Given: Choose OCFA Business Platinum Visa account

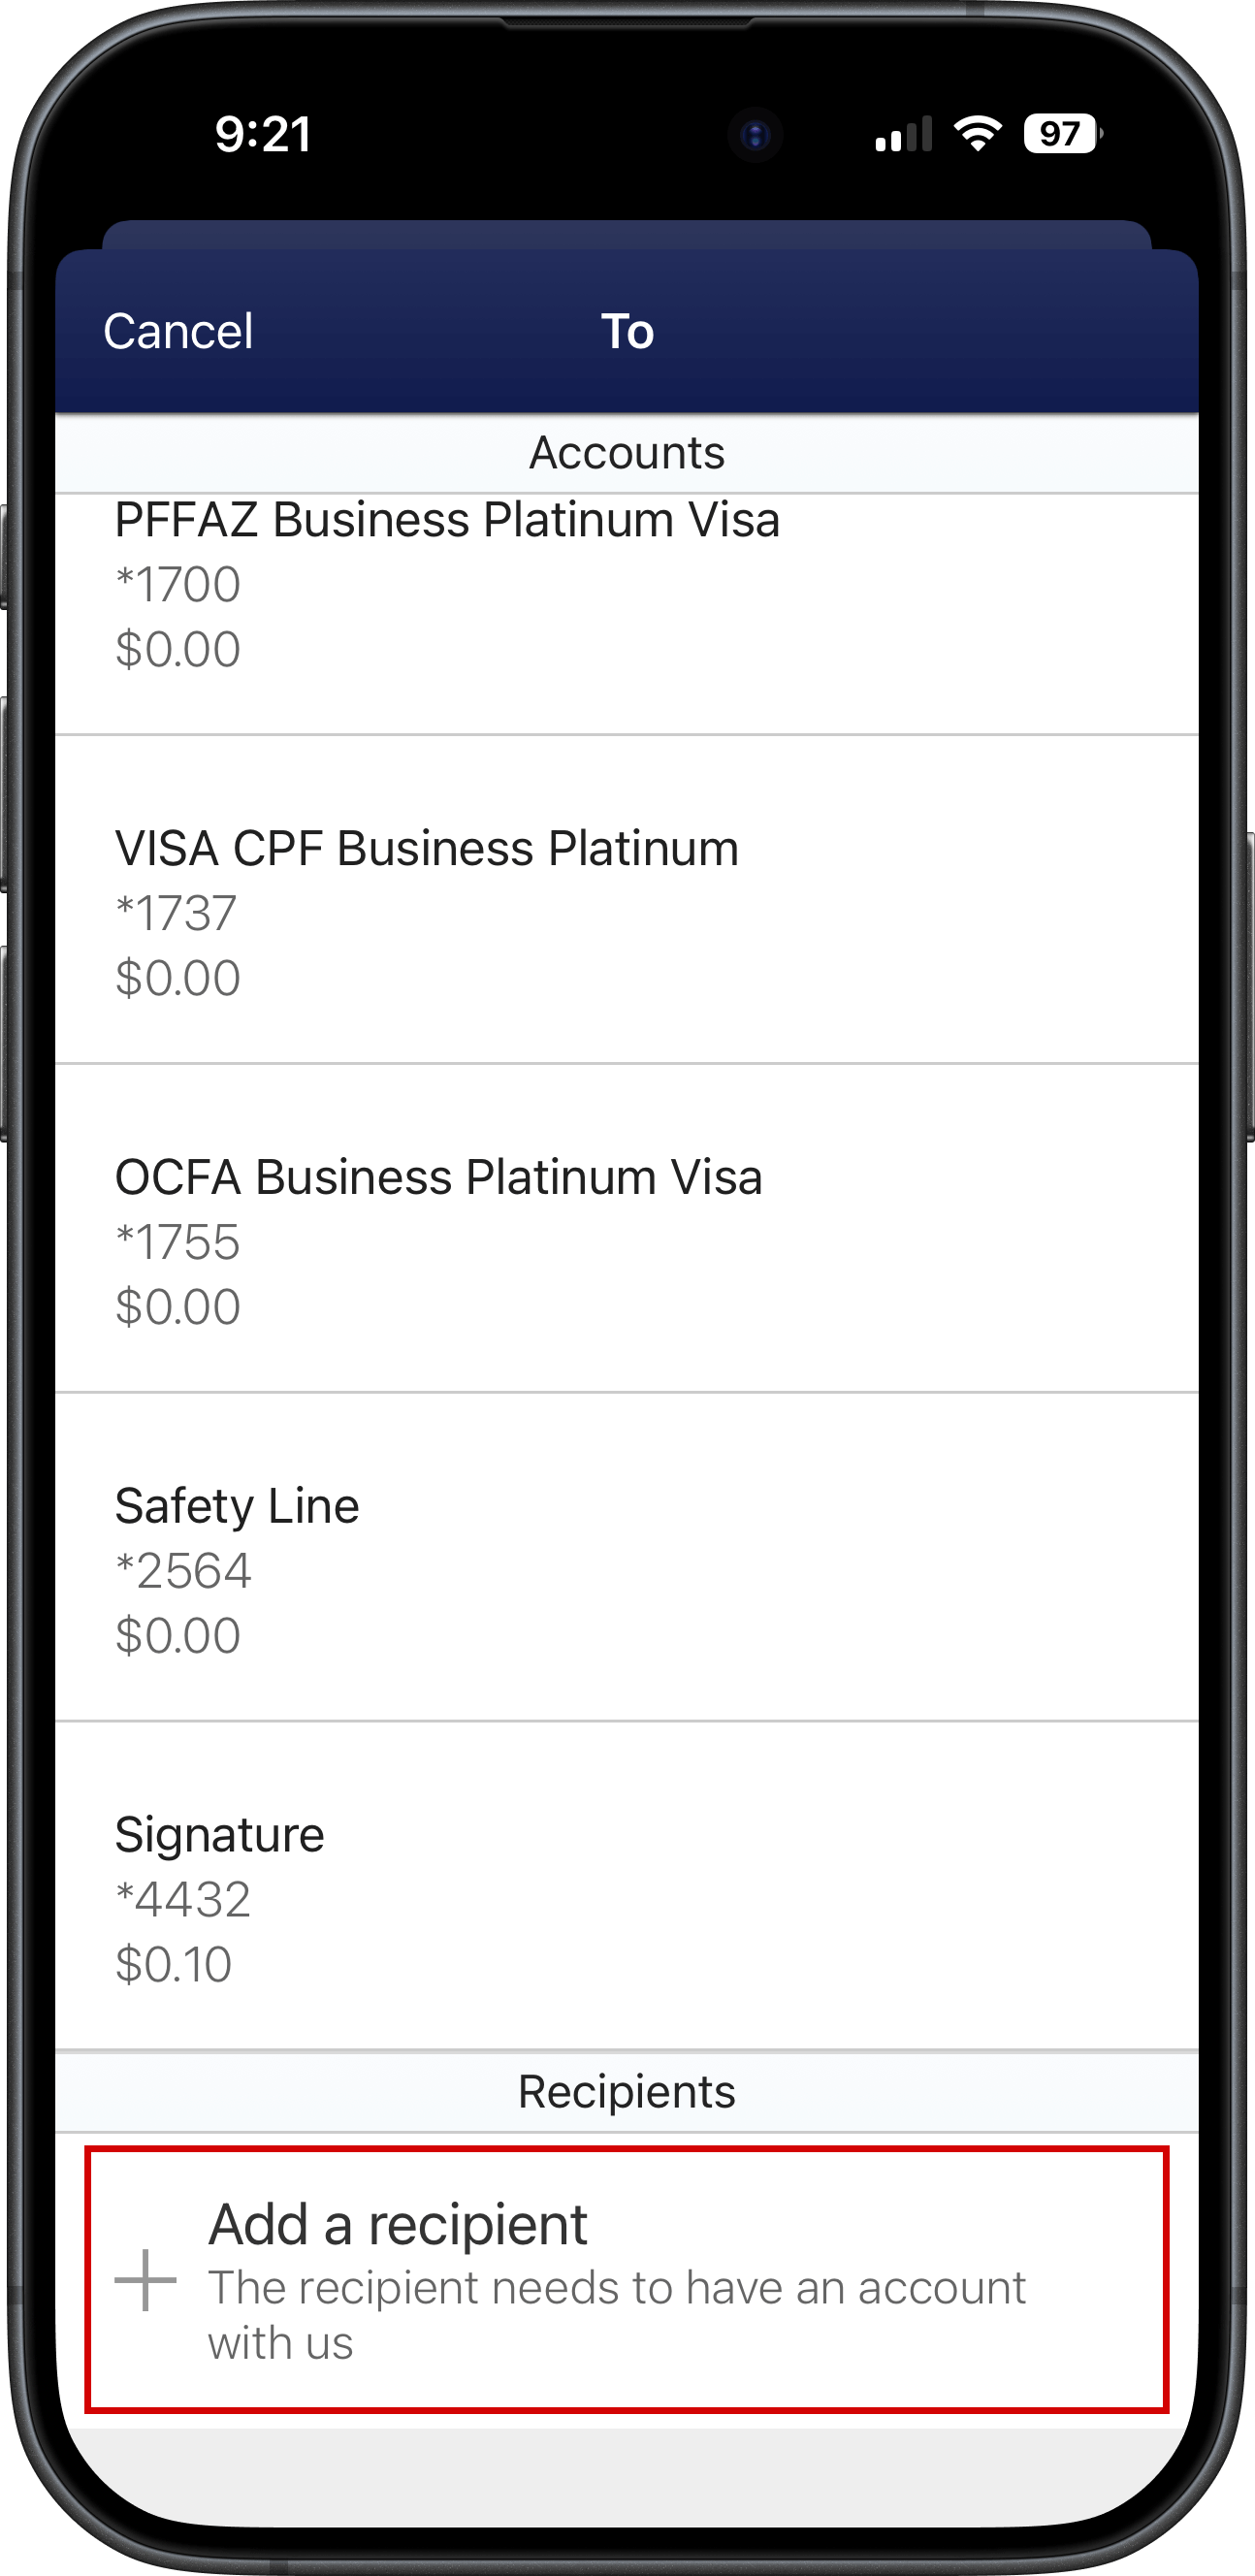Looking at the screenshot, I should coord(626,1240).
